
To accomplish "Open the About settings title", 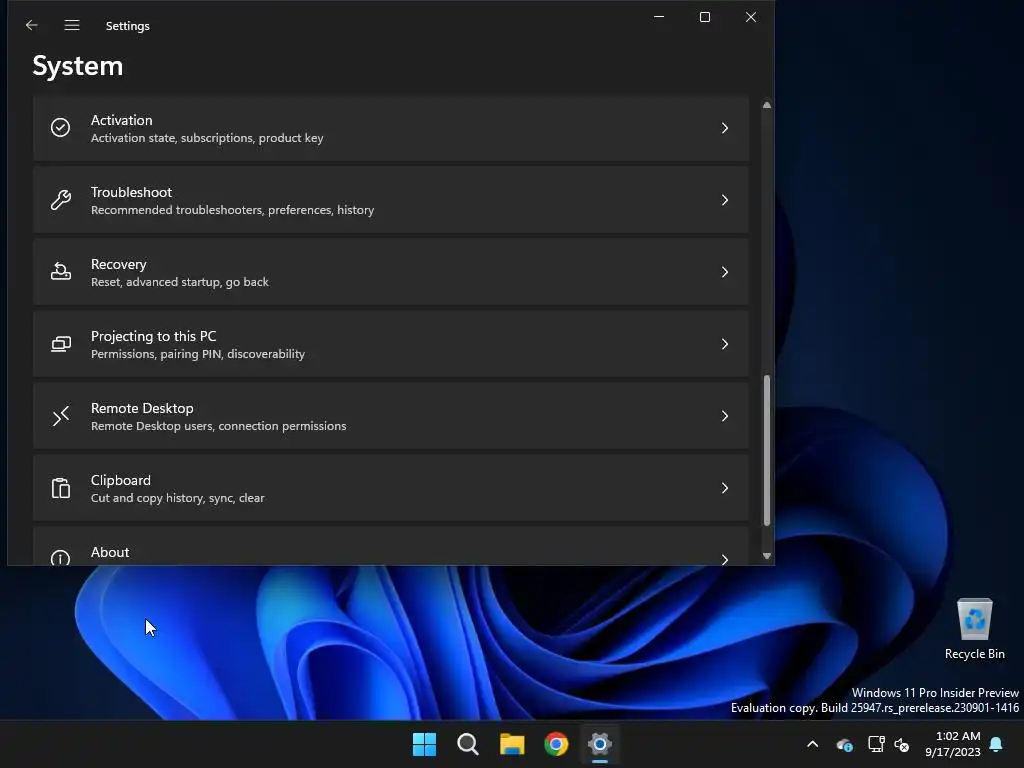I will tap(110, 552).
